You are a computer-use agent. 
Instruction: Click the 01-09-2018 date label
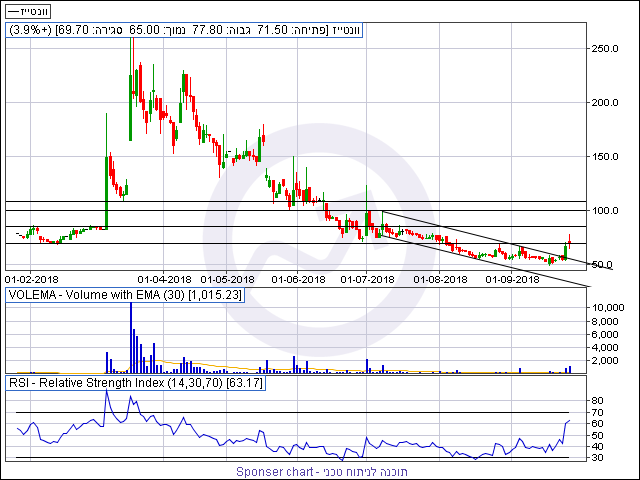(x=511, y=279)
